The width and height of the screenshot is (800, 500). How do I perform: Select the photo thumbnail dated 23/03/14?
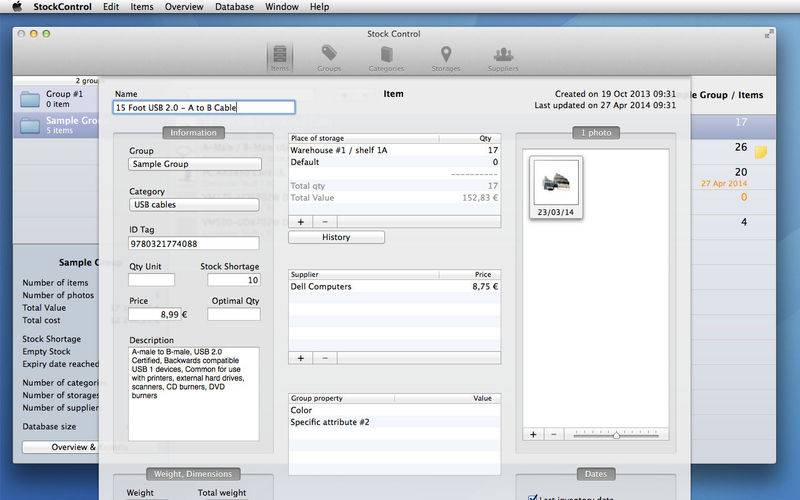pyautogui.click(x=556, y=187)
